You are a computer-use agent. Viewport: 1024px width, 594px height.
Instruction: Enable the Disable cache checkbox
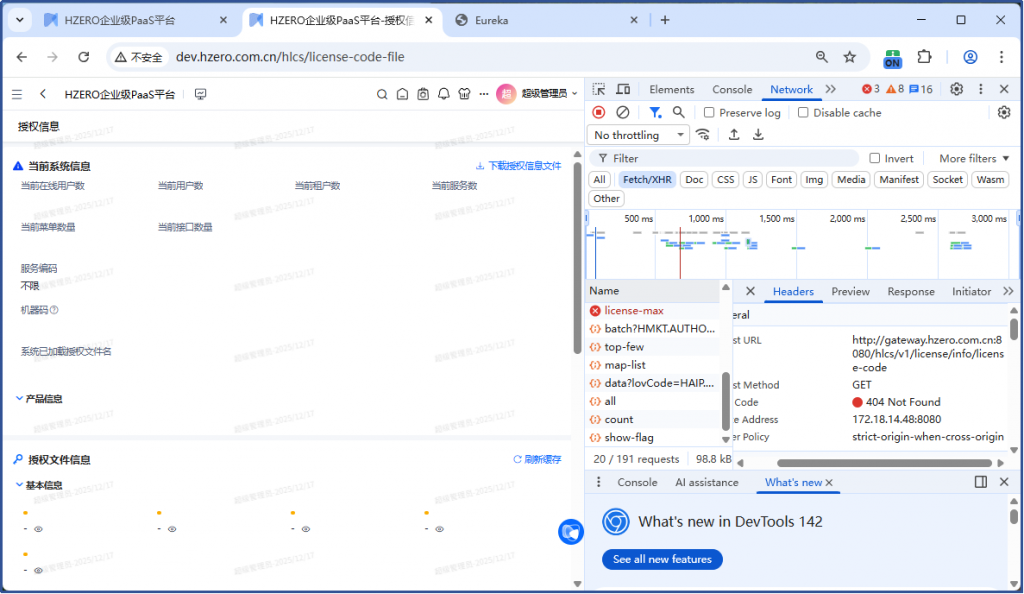[803, 113]
